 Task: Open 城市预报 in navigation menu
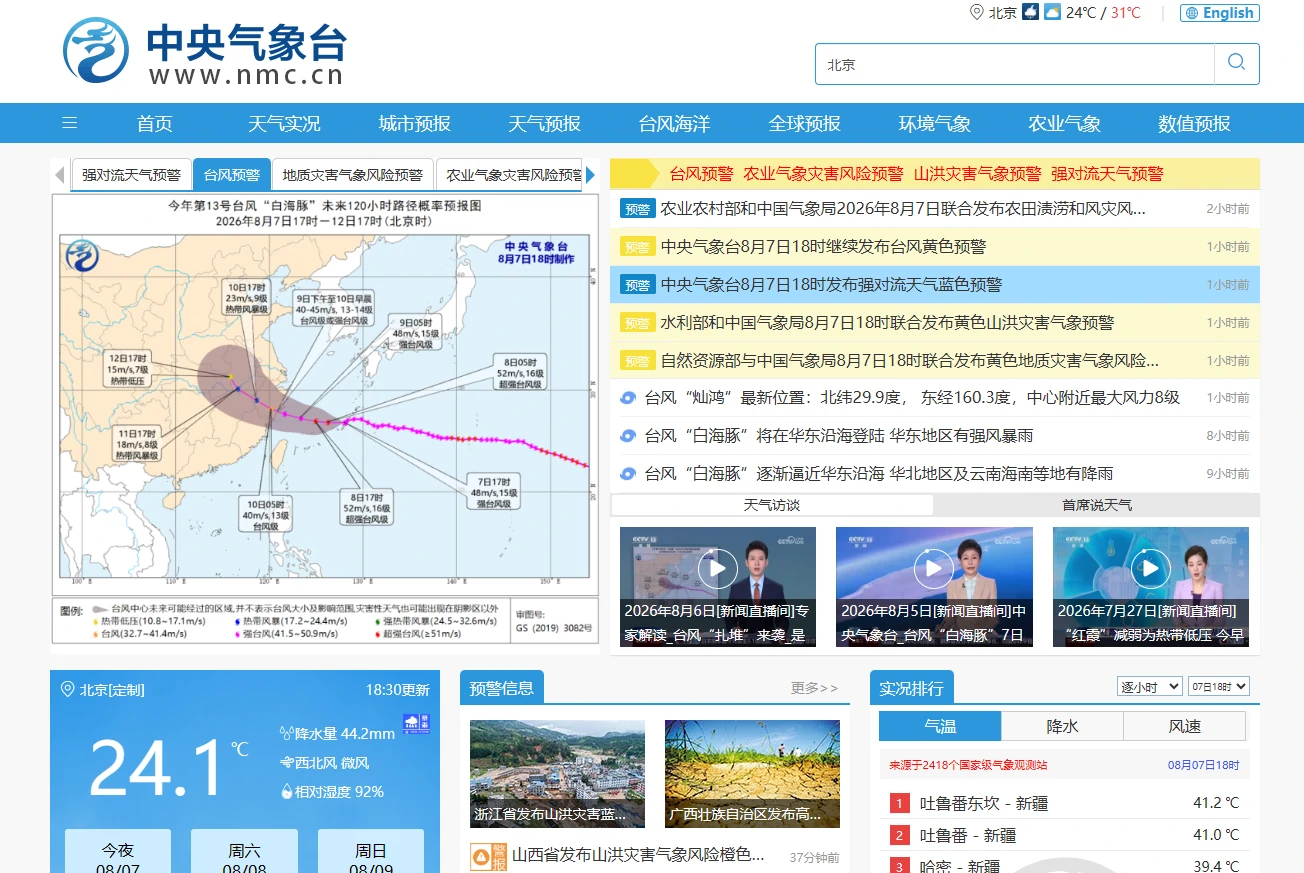point(415,124)
